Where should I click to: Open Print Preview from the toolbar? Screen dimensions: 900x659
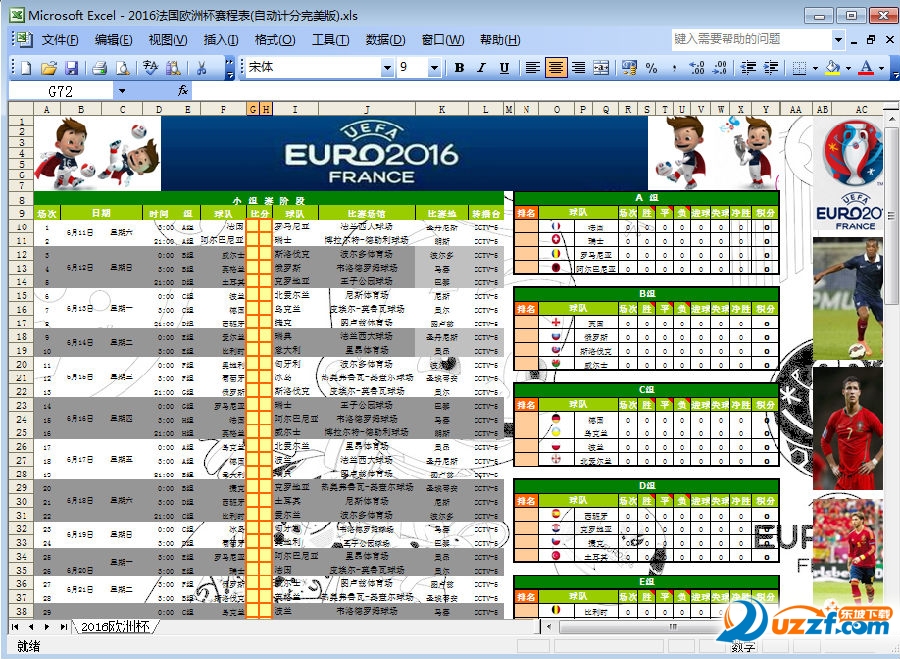pyautogui.click(x=122, y=68)
